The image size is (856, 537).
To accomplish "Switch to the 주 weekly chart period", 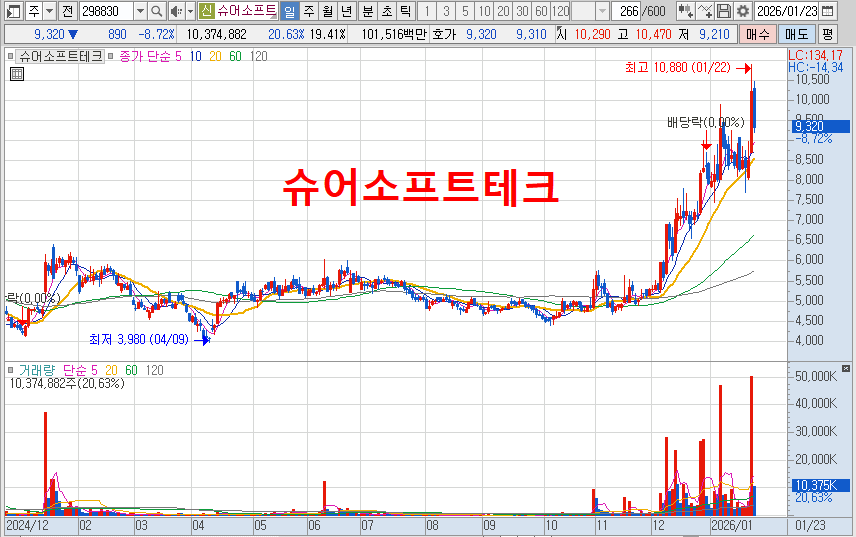I will [x=309, y=11].
